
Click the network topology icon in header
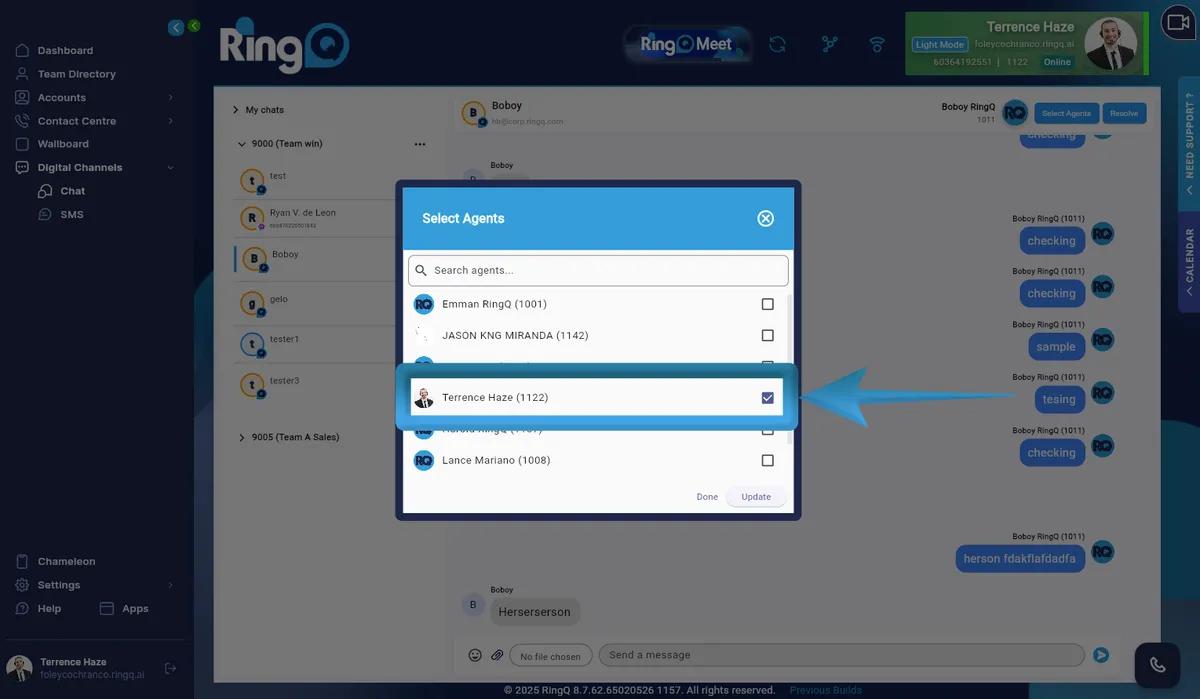829,44
